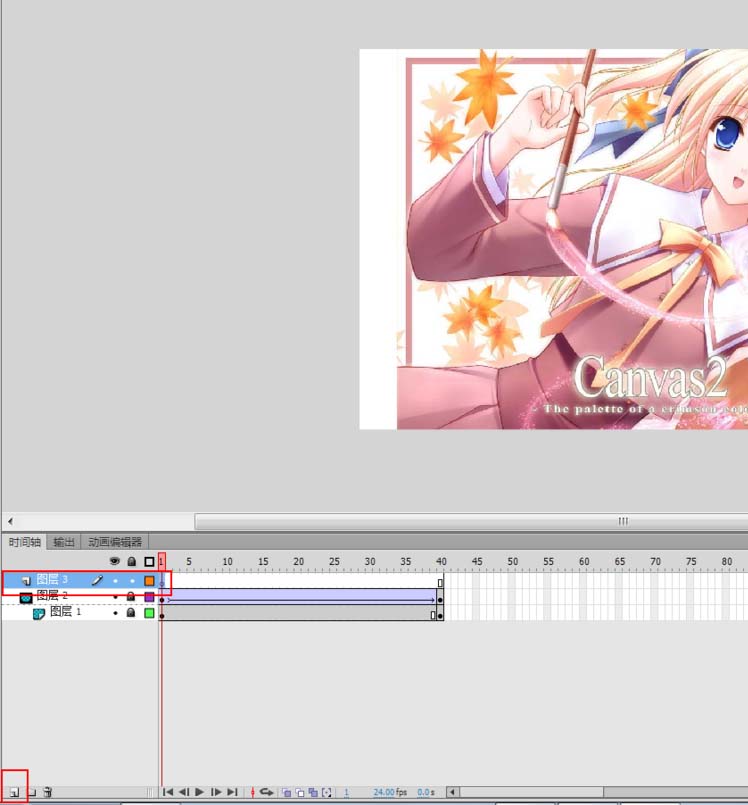
Task: Toggle visibility dot of 图层 2
Action: (x=115, y=597)
